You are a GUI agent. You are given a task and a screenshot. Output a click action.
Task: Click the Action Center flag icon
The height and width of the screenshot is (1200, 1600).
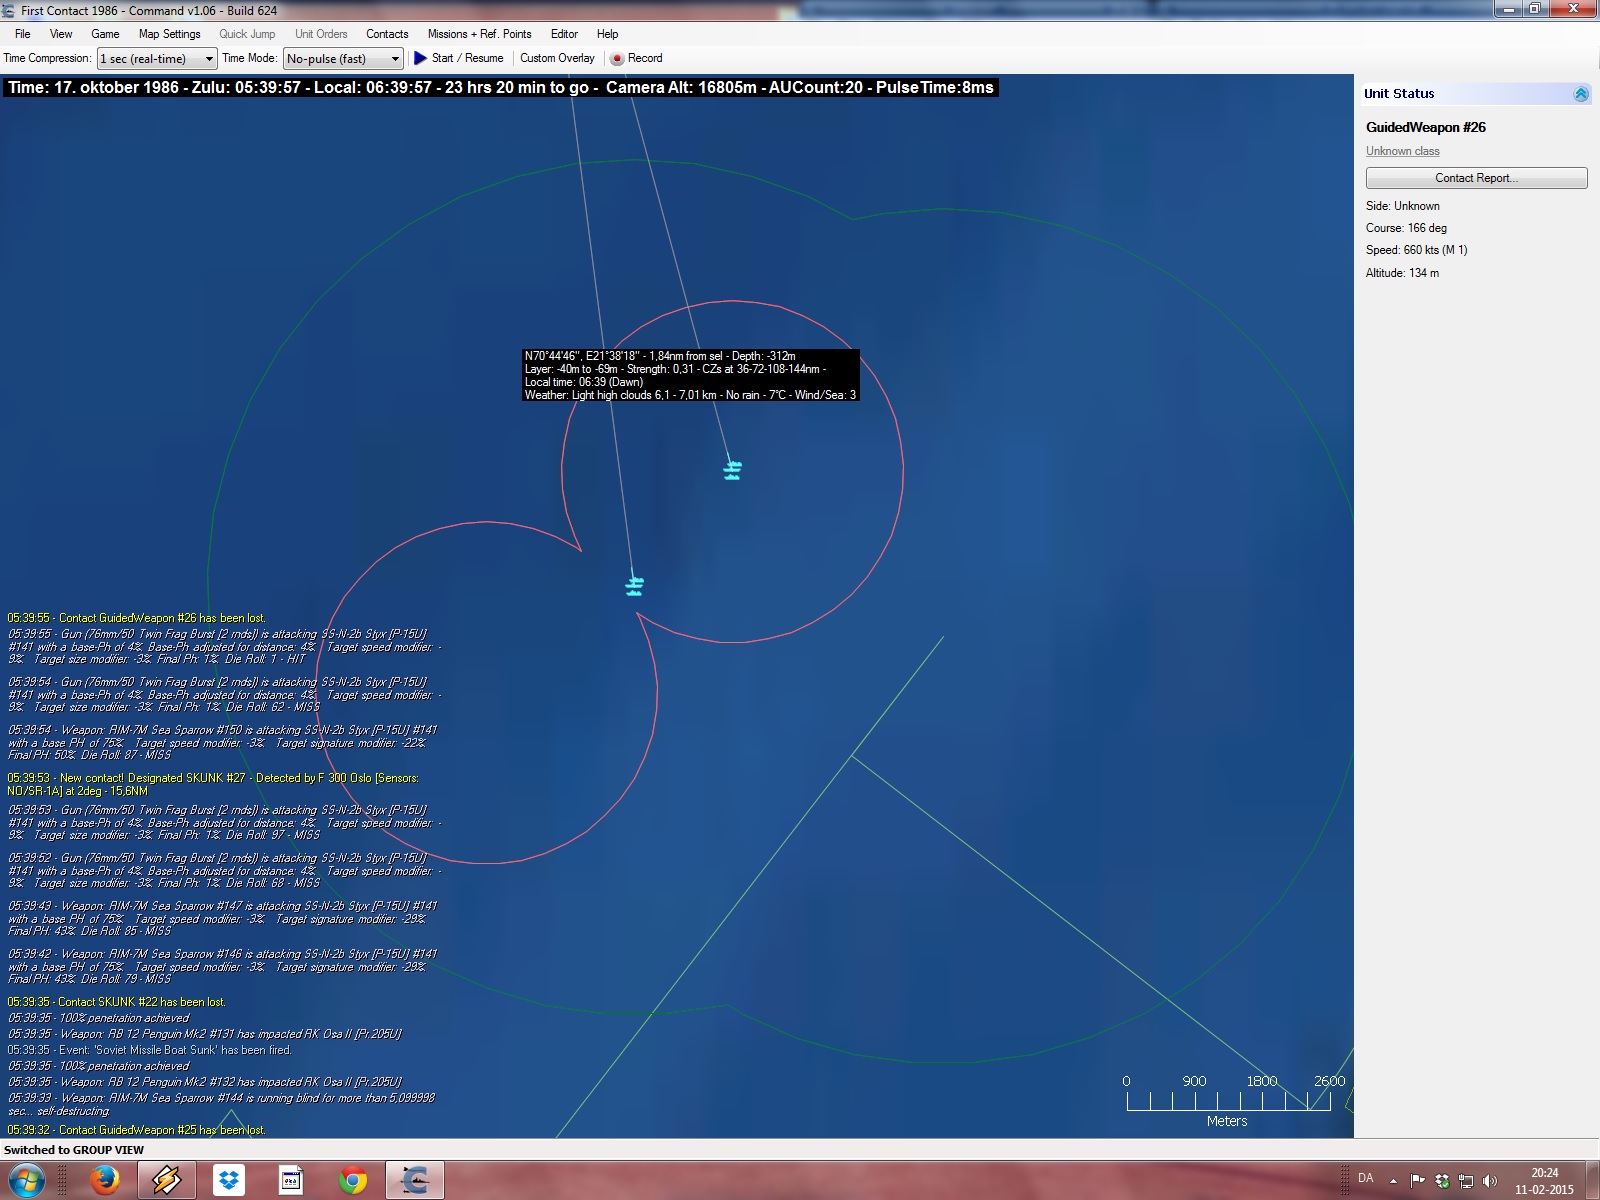pos(1417,1181)
